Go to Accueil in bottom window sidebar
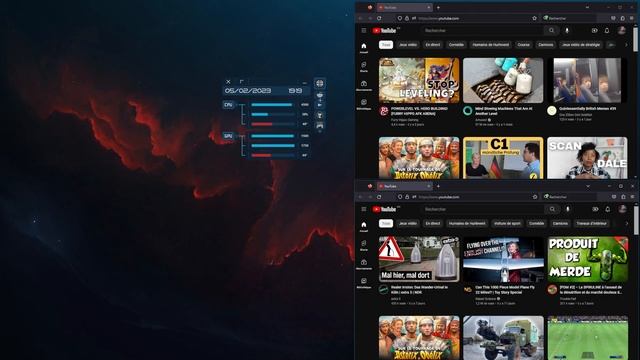The height and width of the screenshot is (360, 640). (364, 227)
